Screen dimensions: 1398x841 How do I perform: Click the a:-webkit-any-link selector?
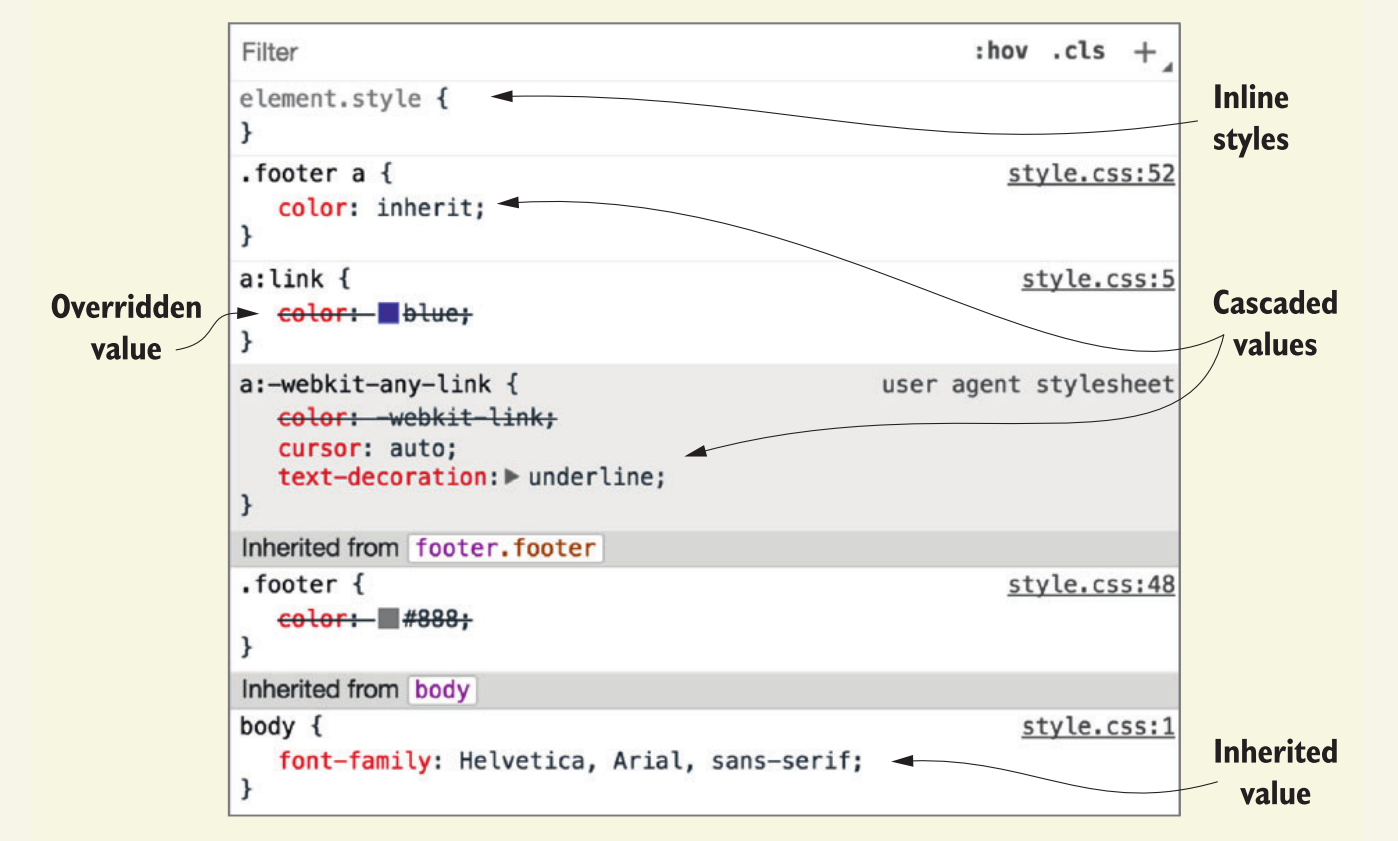[x=365, y=384]
